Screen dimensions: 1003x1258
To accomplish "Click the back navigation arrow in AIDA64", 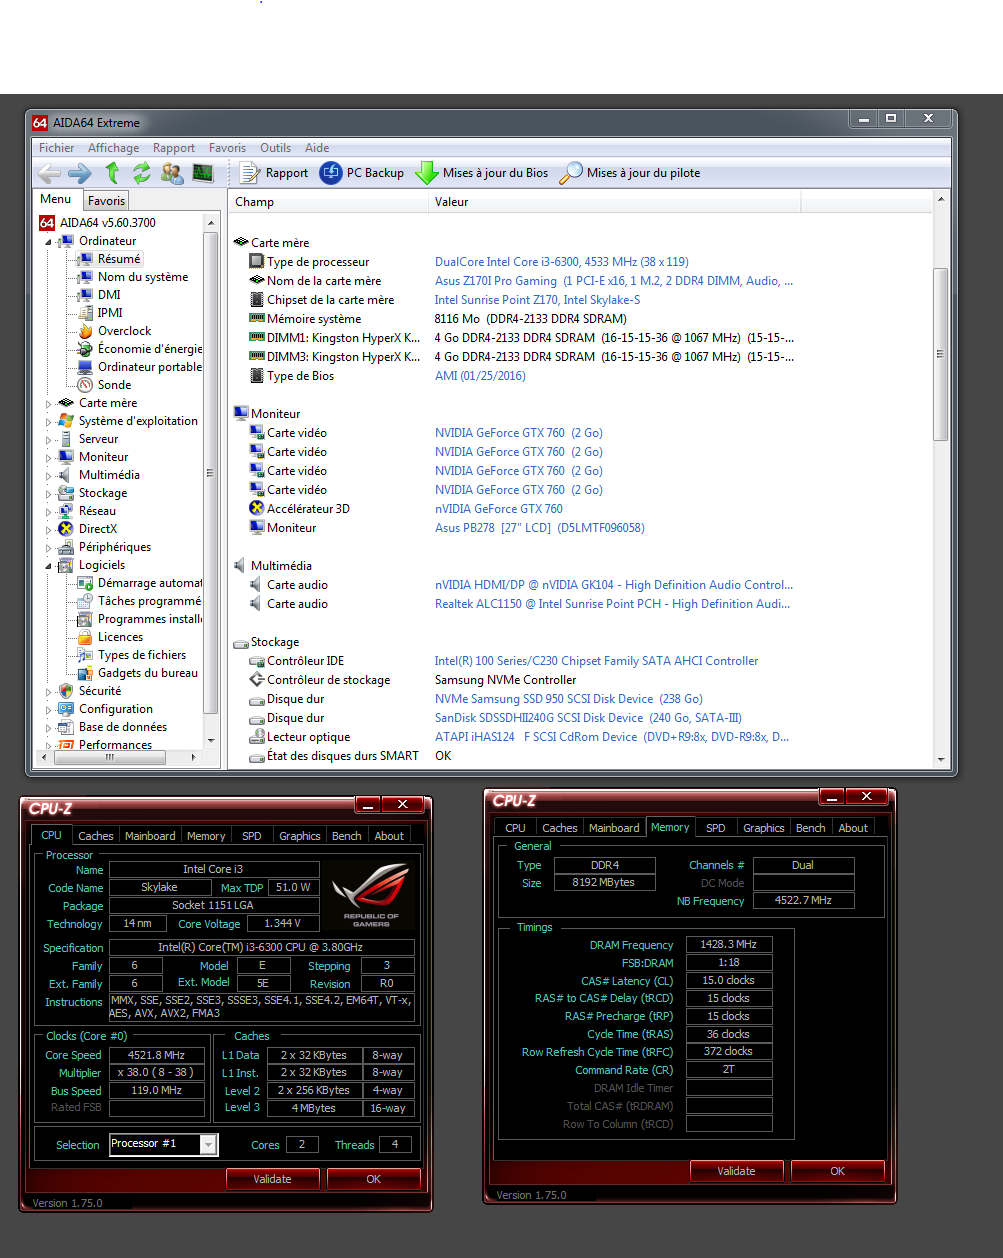I will (49, 173).
